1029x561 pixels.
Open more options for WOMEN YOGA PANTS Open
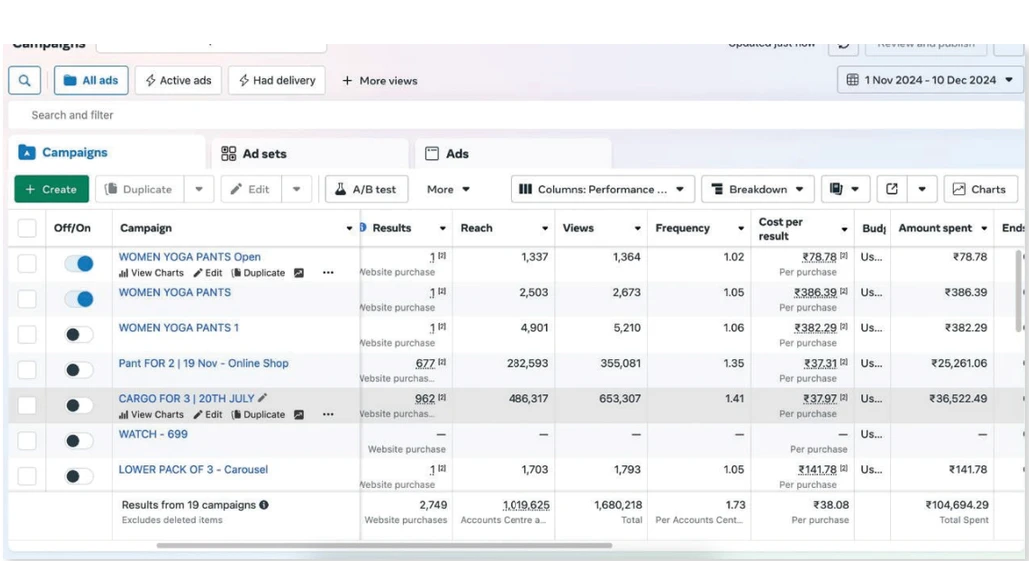[328, 273]
